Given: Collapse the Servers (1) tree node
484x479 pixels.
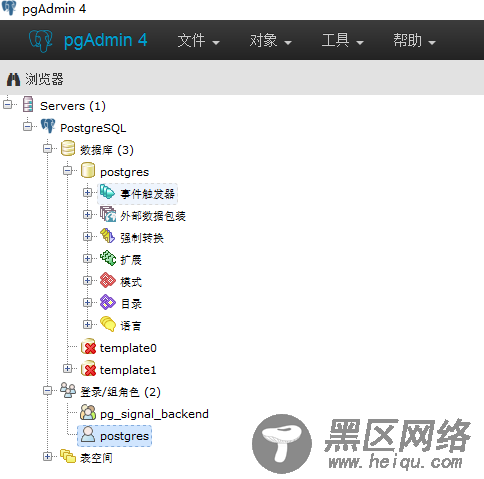Looking at the screenshot, I should [x=7, y=104].
